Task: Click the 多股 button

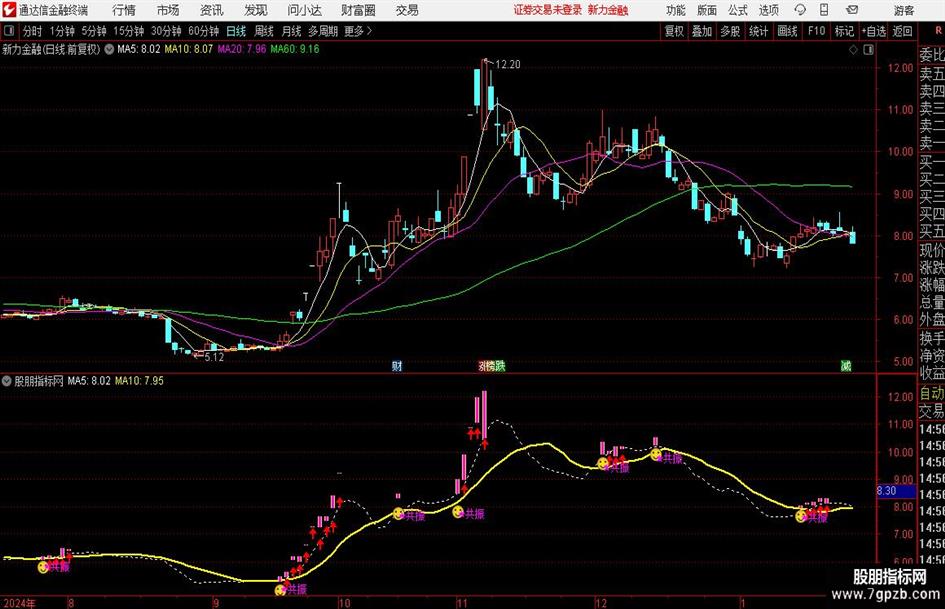Action: tap(730, 31)
